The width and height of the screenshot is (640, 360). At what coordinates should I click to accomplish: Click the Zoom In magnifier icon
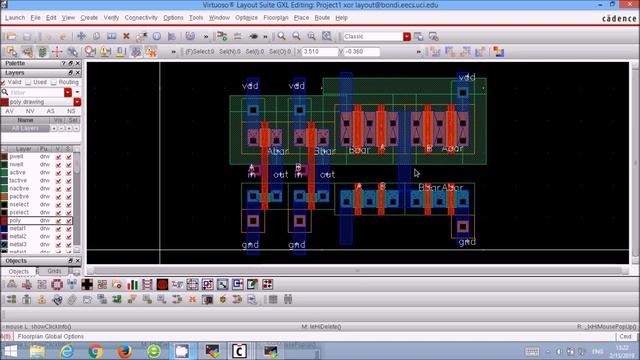pos(281,36)
